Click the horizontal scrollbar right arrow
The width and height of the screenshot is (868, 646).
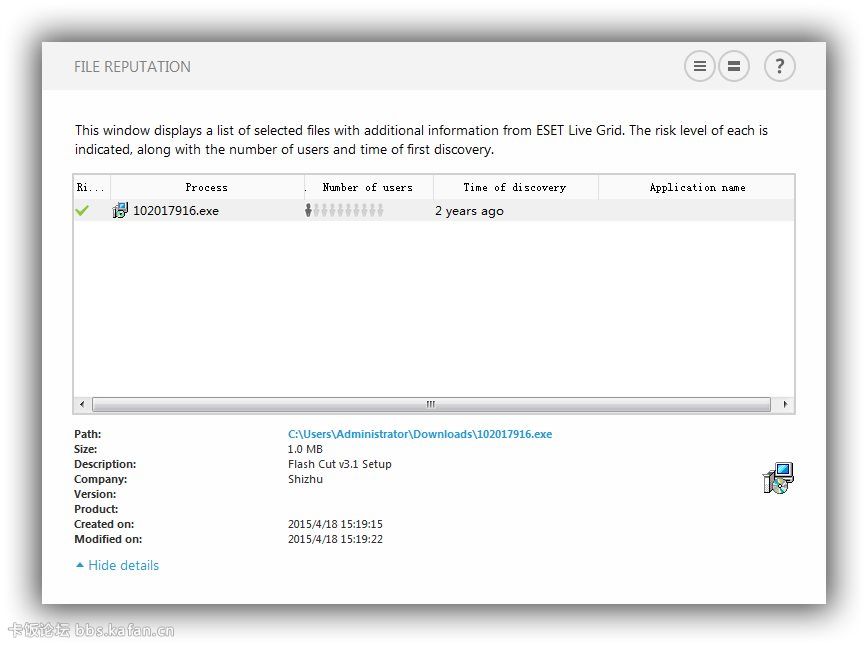(x=785, y=404)
